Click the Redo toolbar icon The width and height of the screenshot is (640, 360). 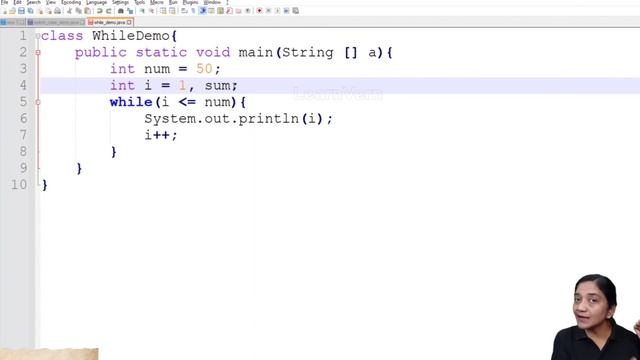point(109,11)
